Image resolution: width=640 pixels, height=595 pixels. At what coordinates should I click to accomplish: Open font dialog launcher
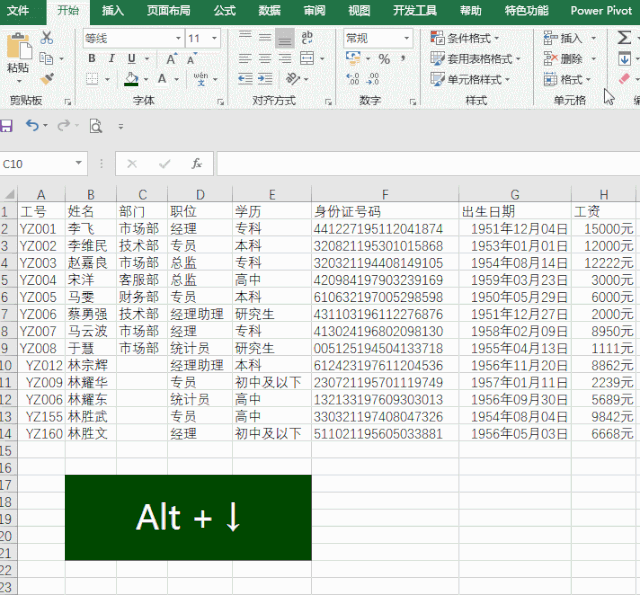[x=220, y=102]
